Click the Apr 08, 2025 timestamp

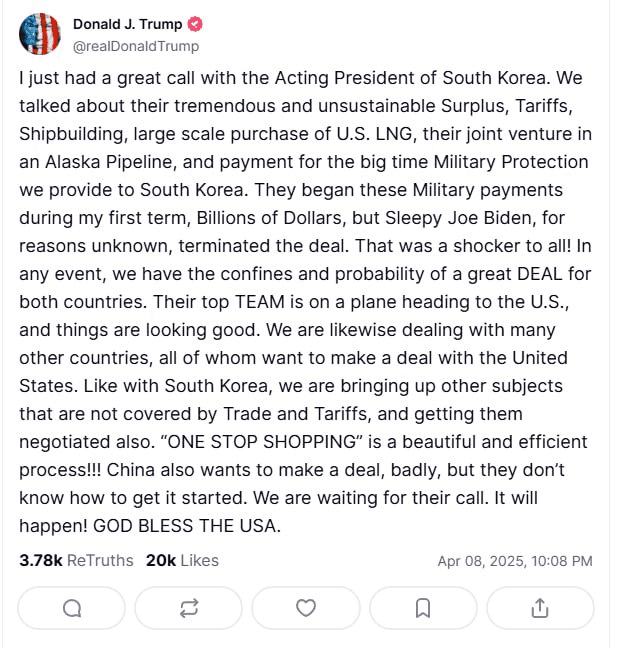[x=515, y=561]
